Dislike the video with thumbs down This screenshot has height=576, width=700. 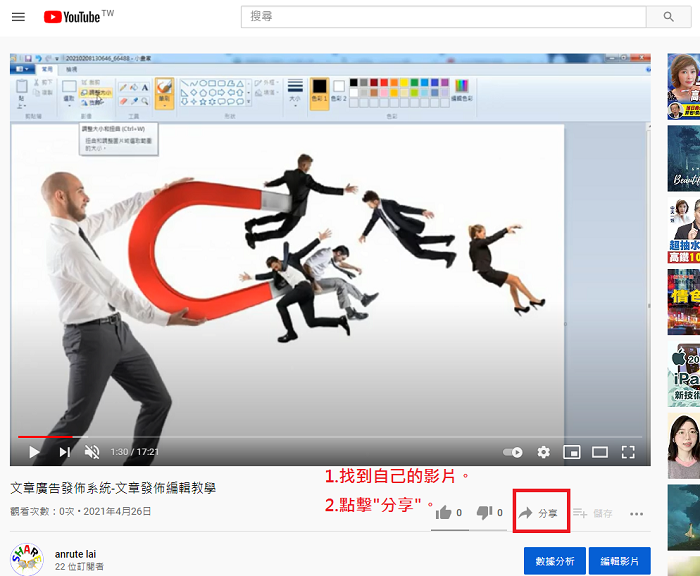(x=485, y=513)
